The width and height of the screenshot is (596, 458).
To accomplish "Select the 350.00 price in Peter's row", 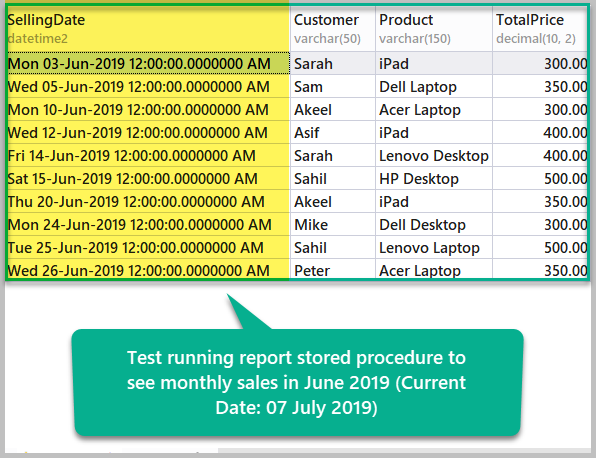I will click(540, 269).
